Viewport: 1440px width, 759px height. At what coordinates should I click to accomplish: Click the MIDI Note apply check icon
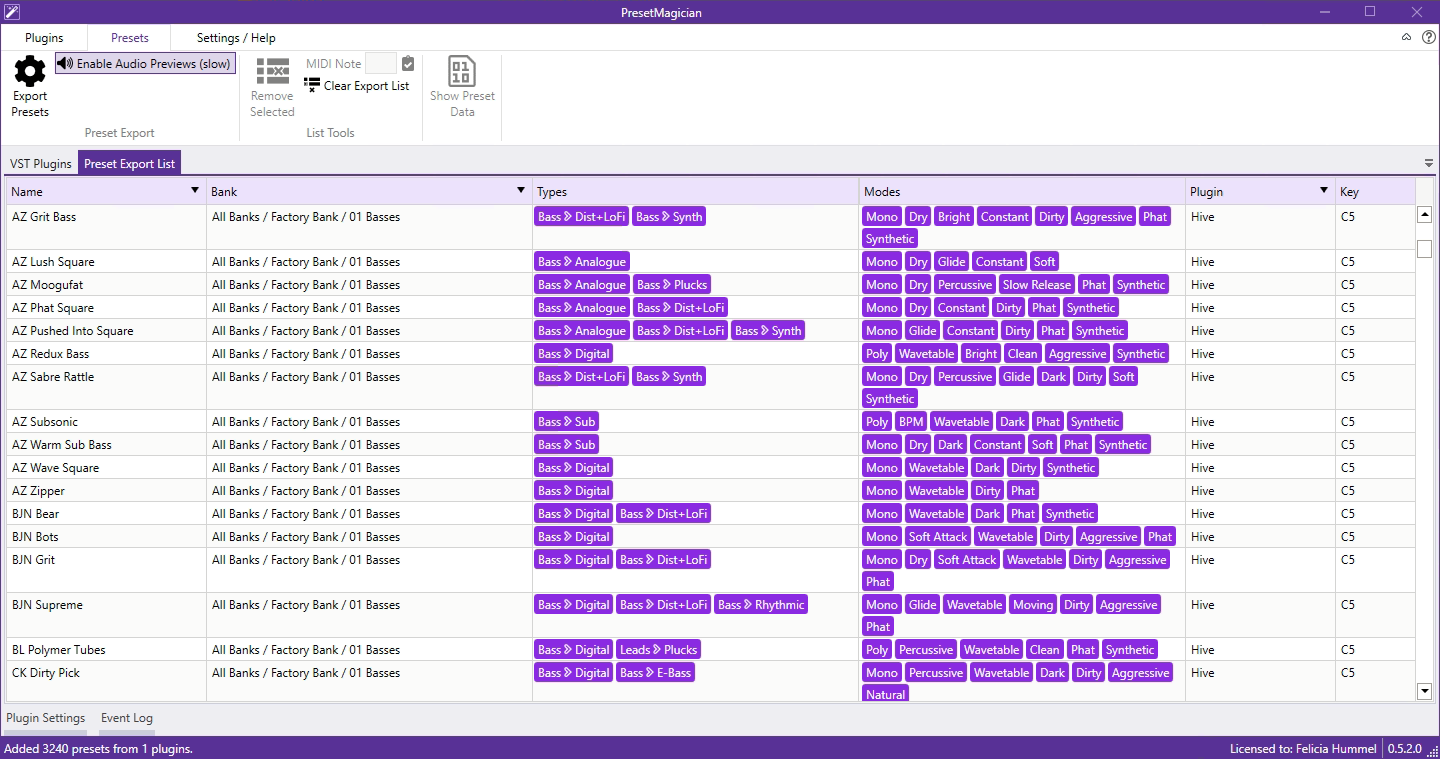(x=408, y=63)
